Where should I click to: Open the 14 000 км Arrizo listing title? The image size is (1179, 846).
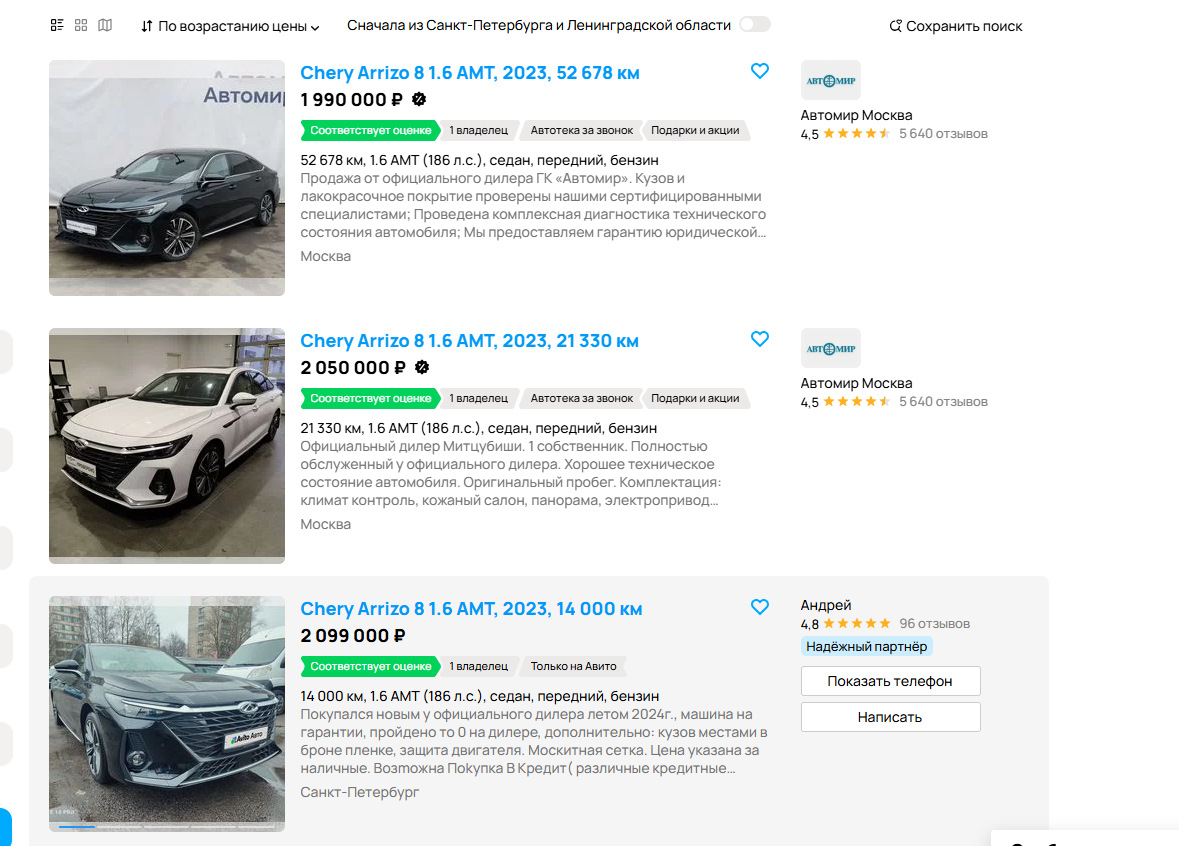pyautogui.click(x=471, y=609)
